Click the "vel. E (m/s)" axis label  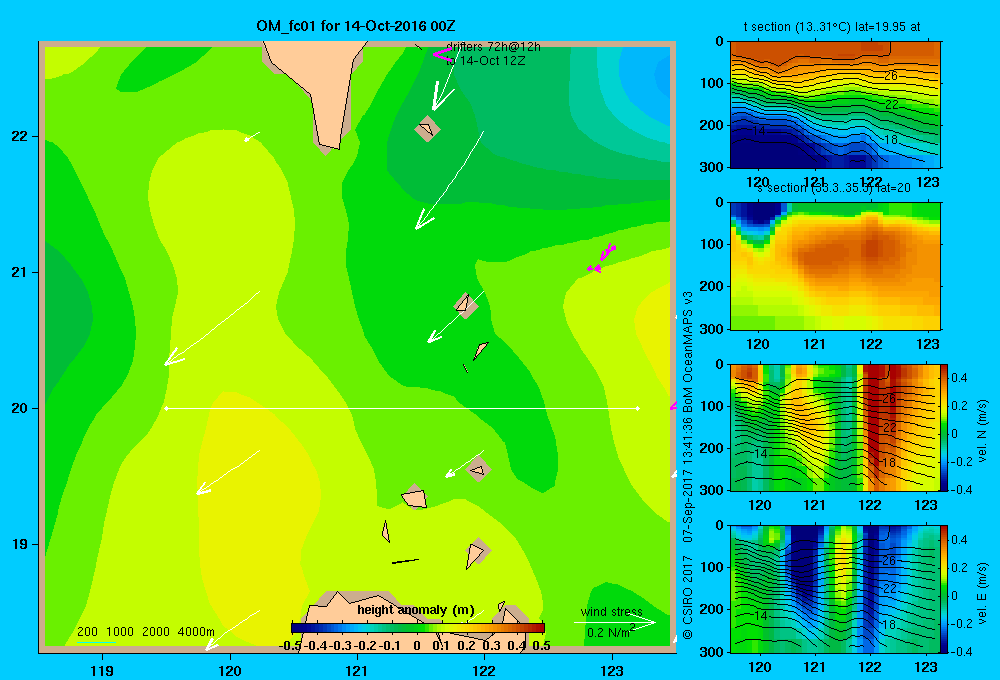pos(982,593)
